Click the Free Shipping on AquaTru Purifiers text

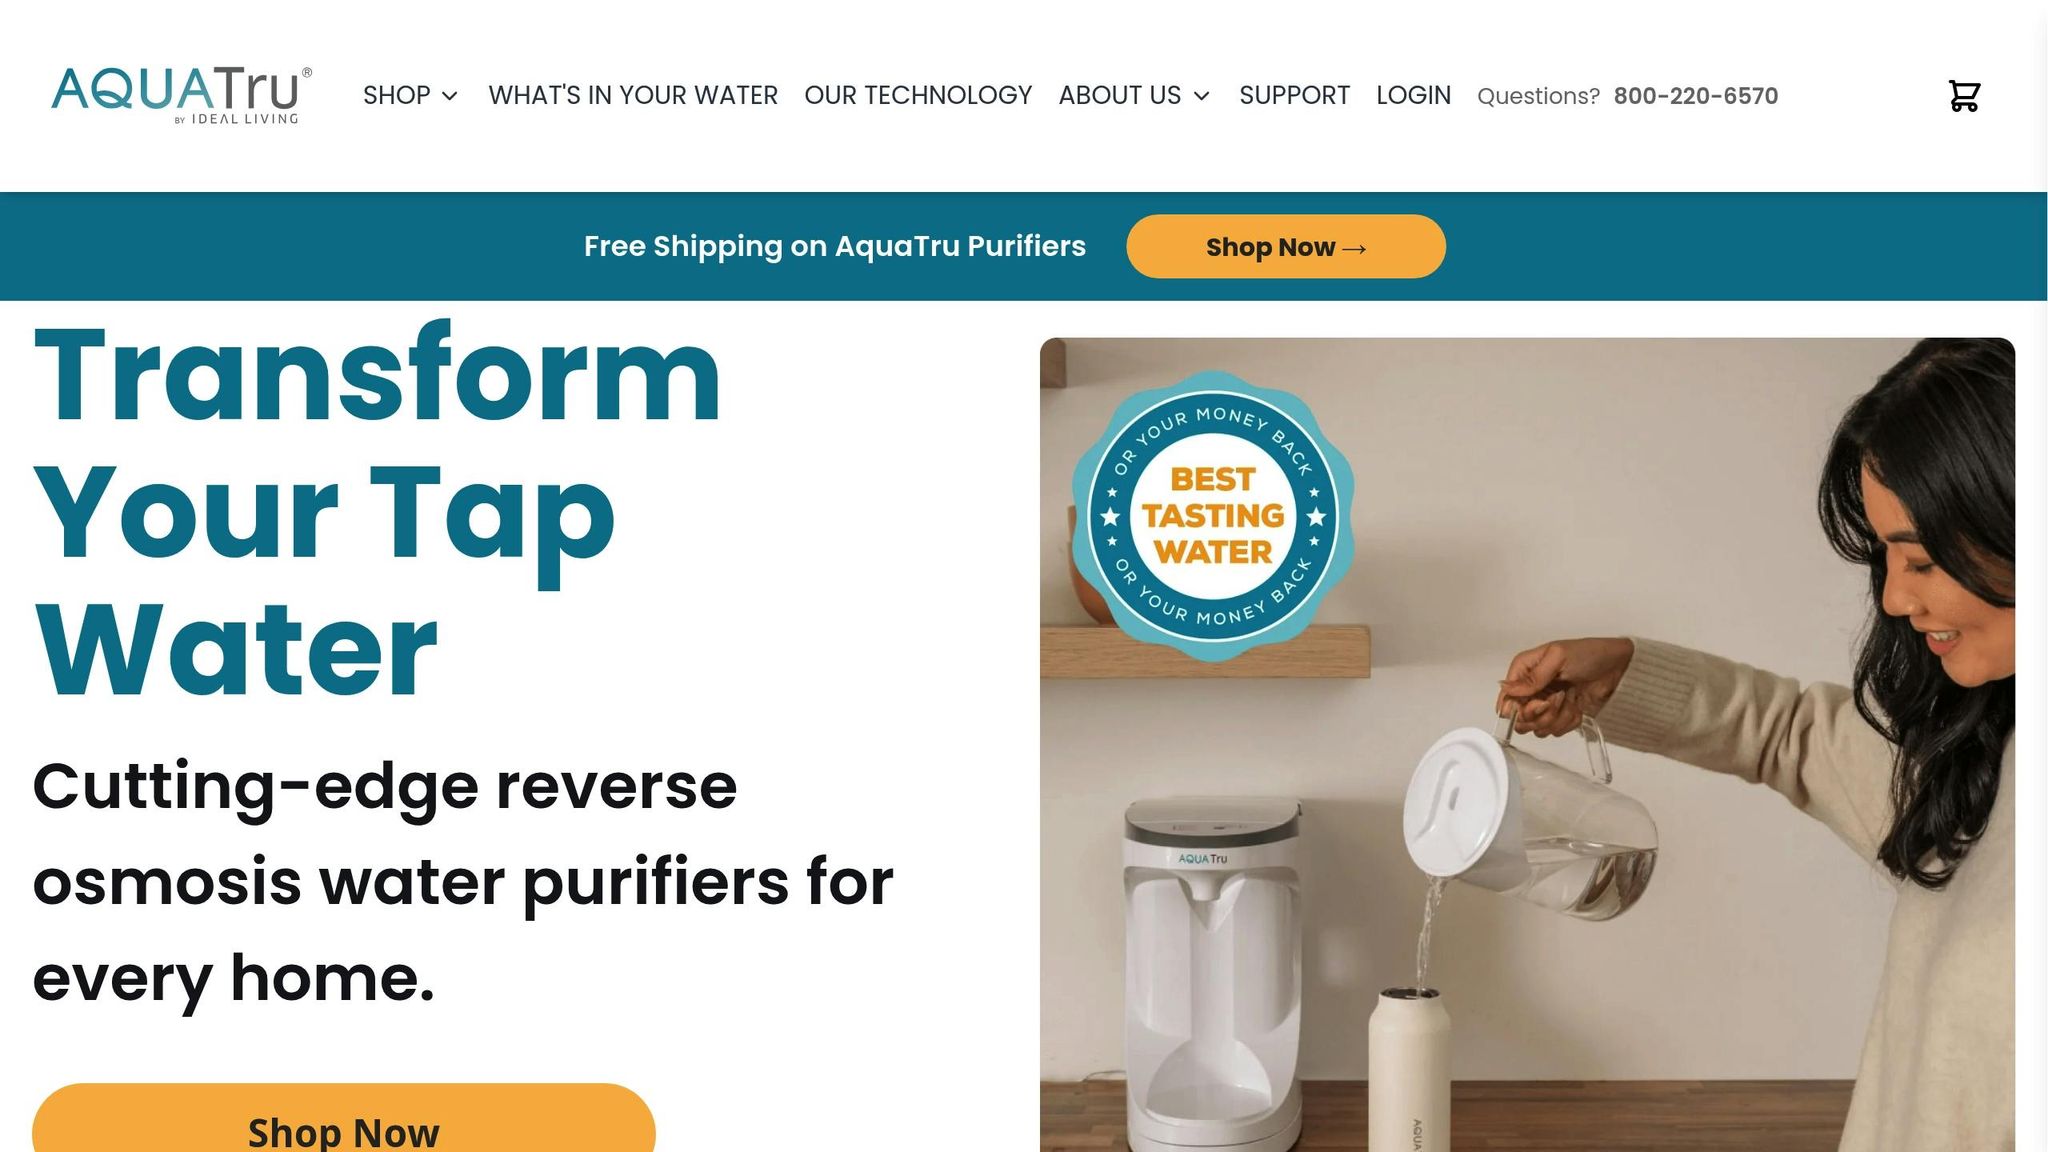coord(835,246)
